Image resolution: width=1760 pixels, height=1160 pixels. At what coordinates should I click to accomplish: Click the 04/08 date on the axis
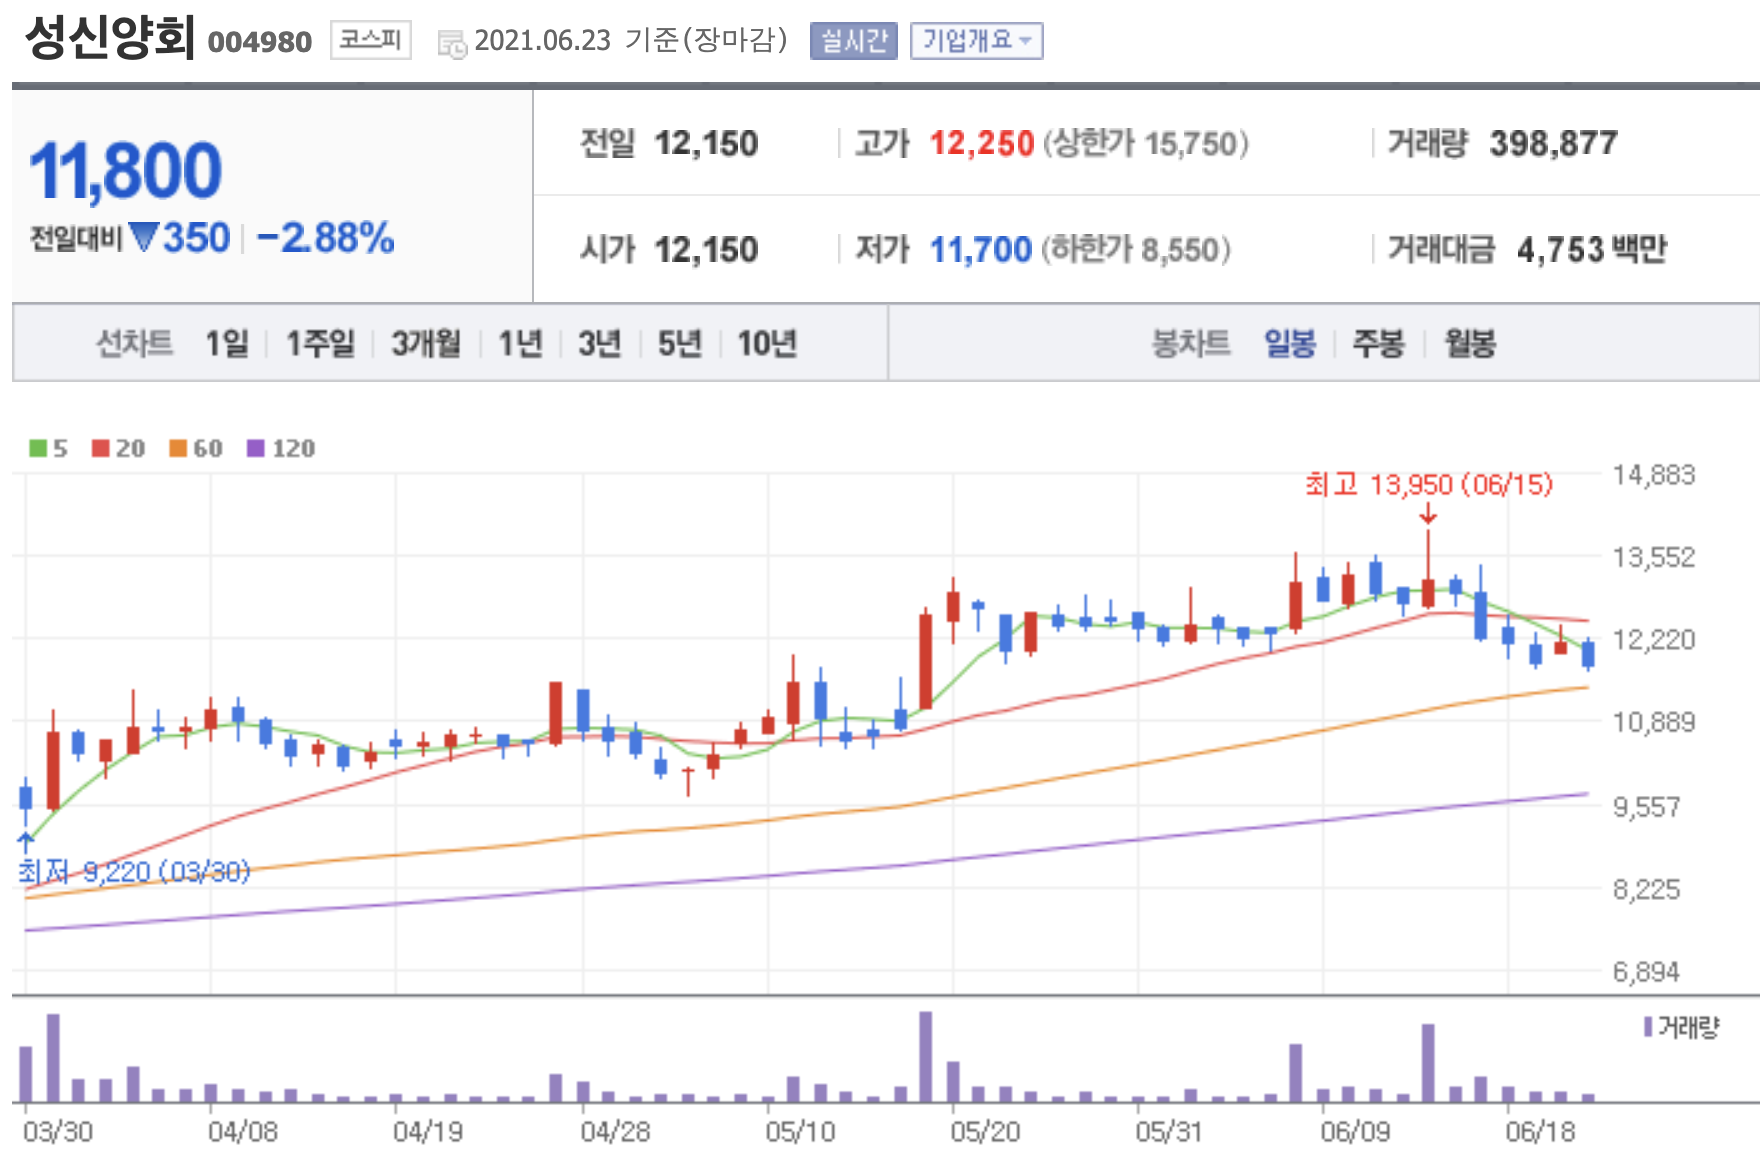(242, 1132)
